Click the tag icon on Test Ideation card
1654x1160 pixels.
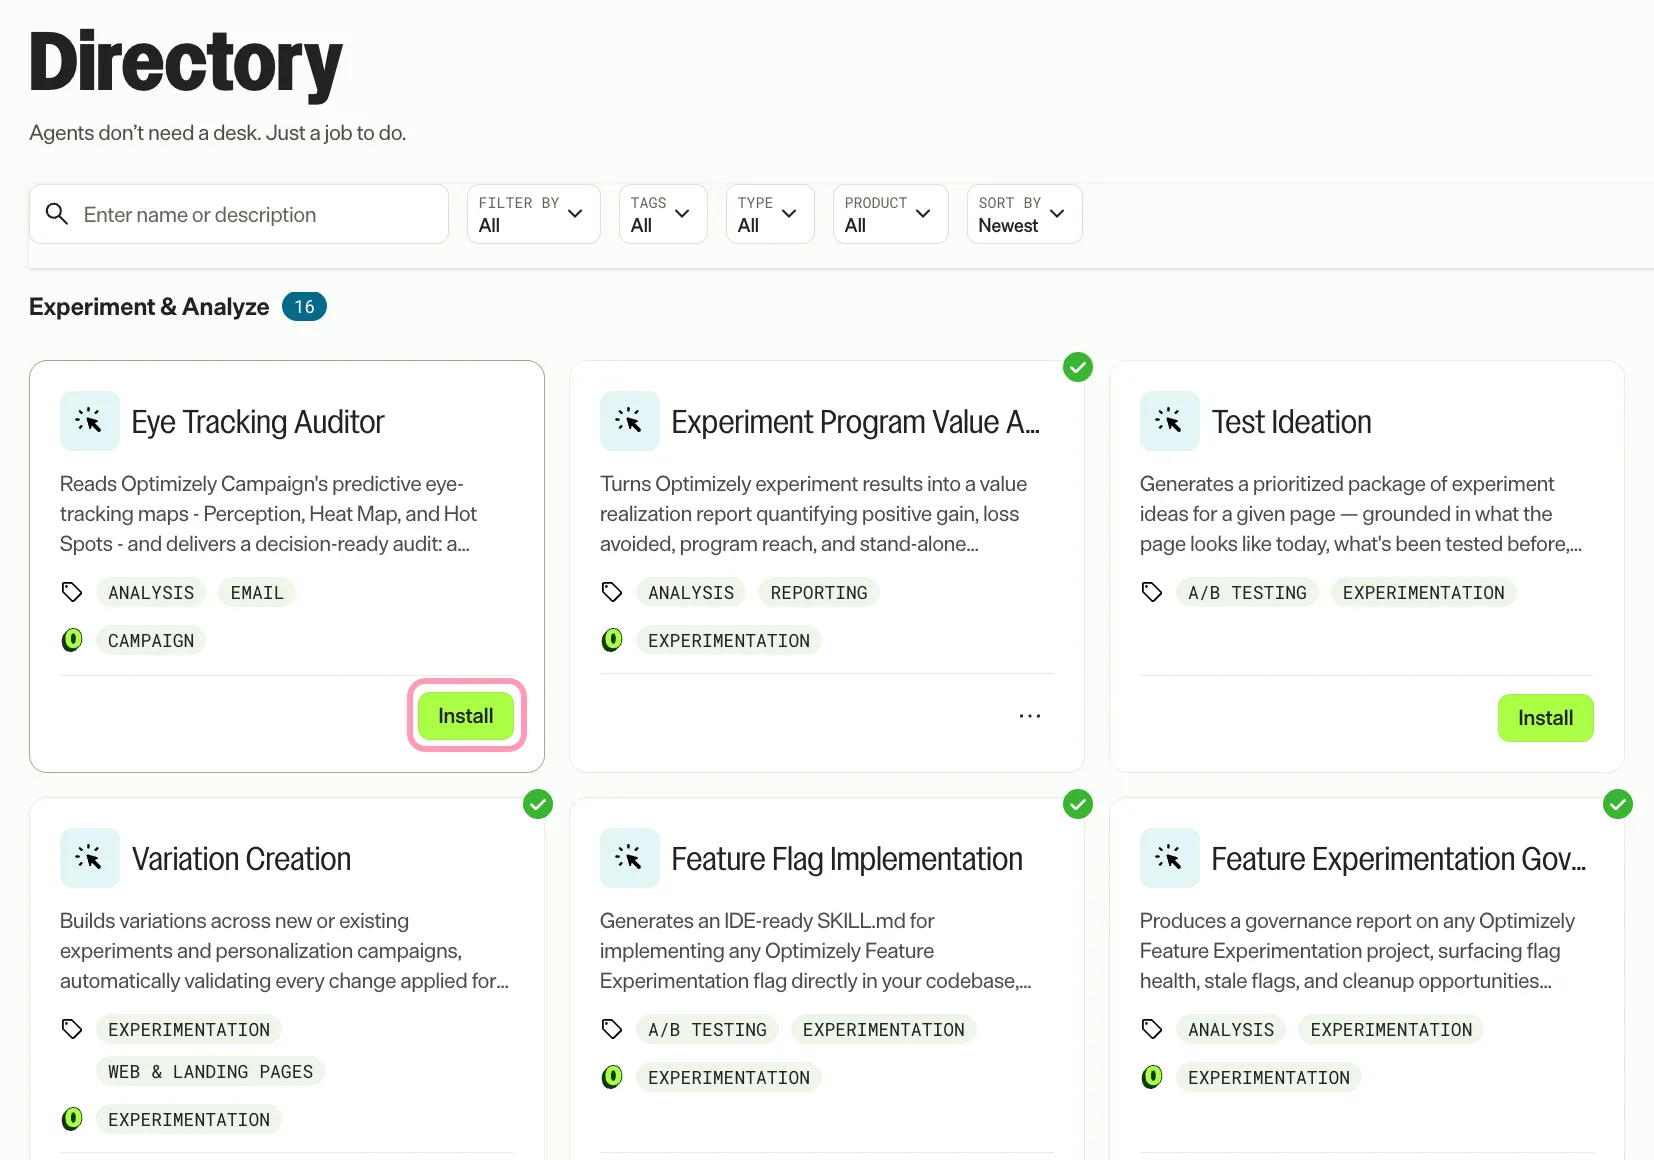pyautogui.click(x=1152, y=592)
